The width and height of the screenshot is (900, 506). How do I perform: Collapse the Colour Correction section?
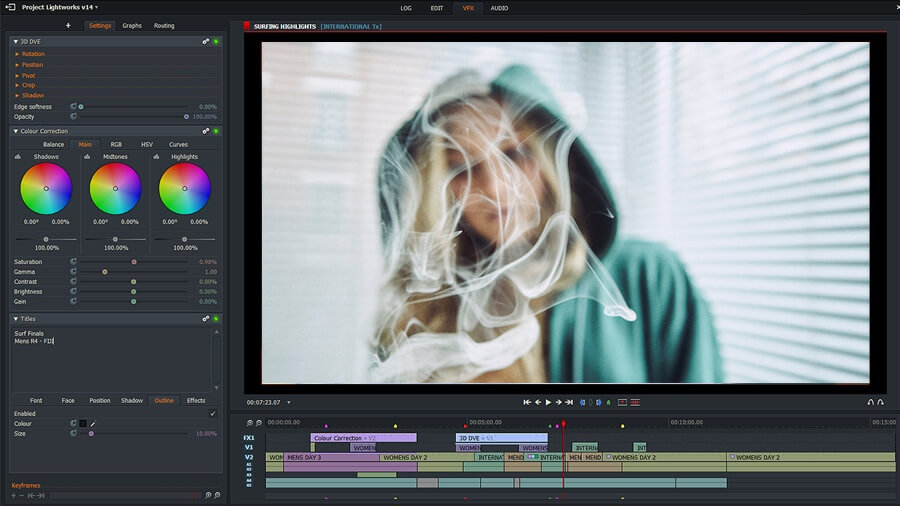coord(16,131)
